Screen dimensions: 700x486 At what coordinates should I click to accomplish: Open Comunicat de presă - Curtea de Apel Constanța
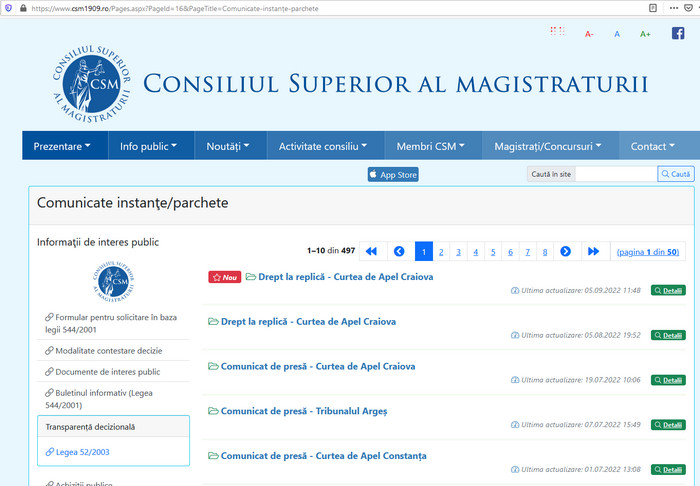tap(324, 456)
